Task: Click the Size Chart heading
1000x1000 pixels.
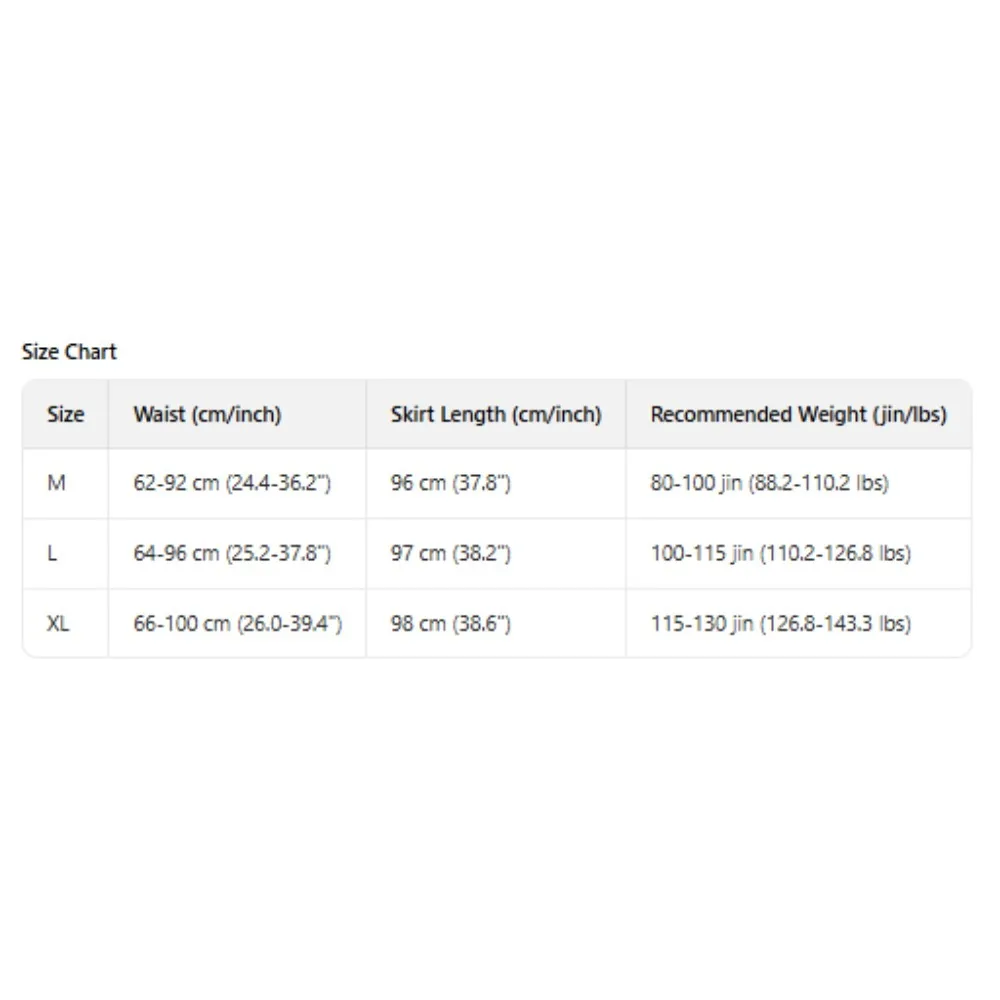Action: pyautogui.click(x=69, y=352)
